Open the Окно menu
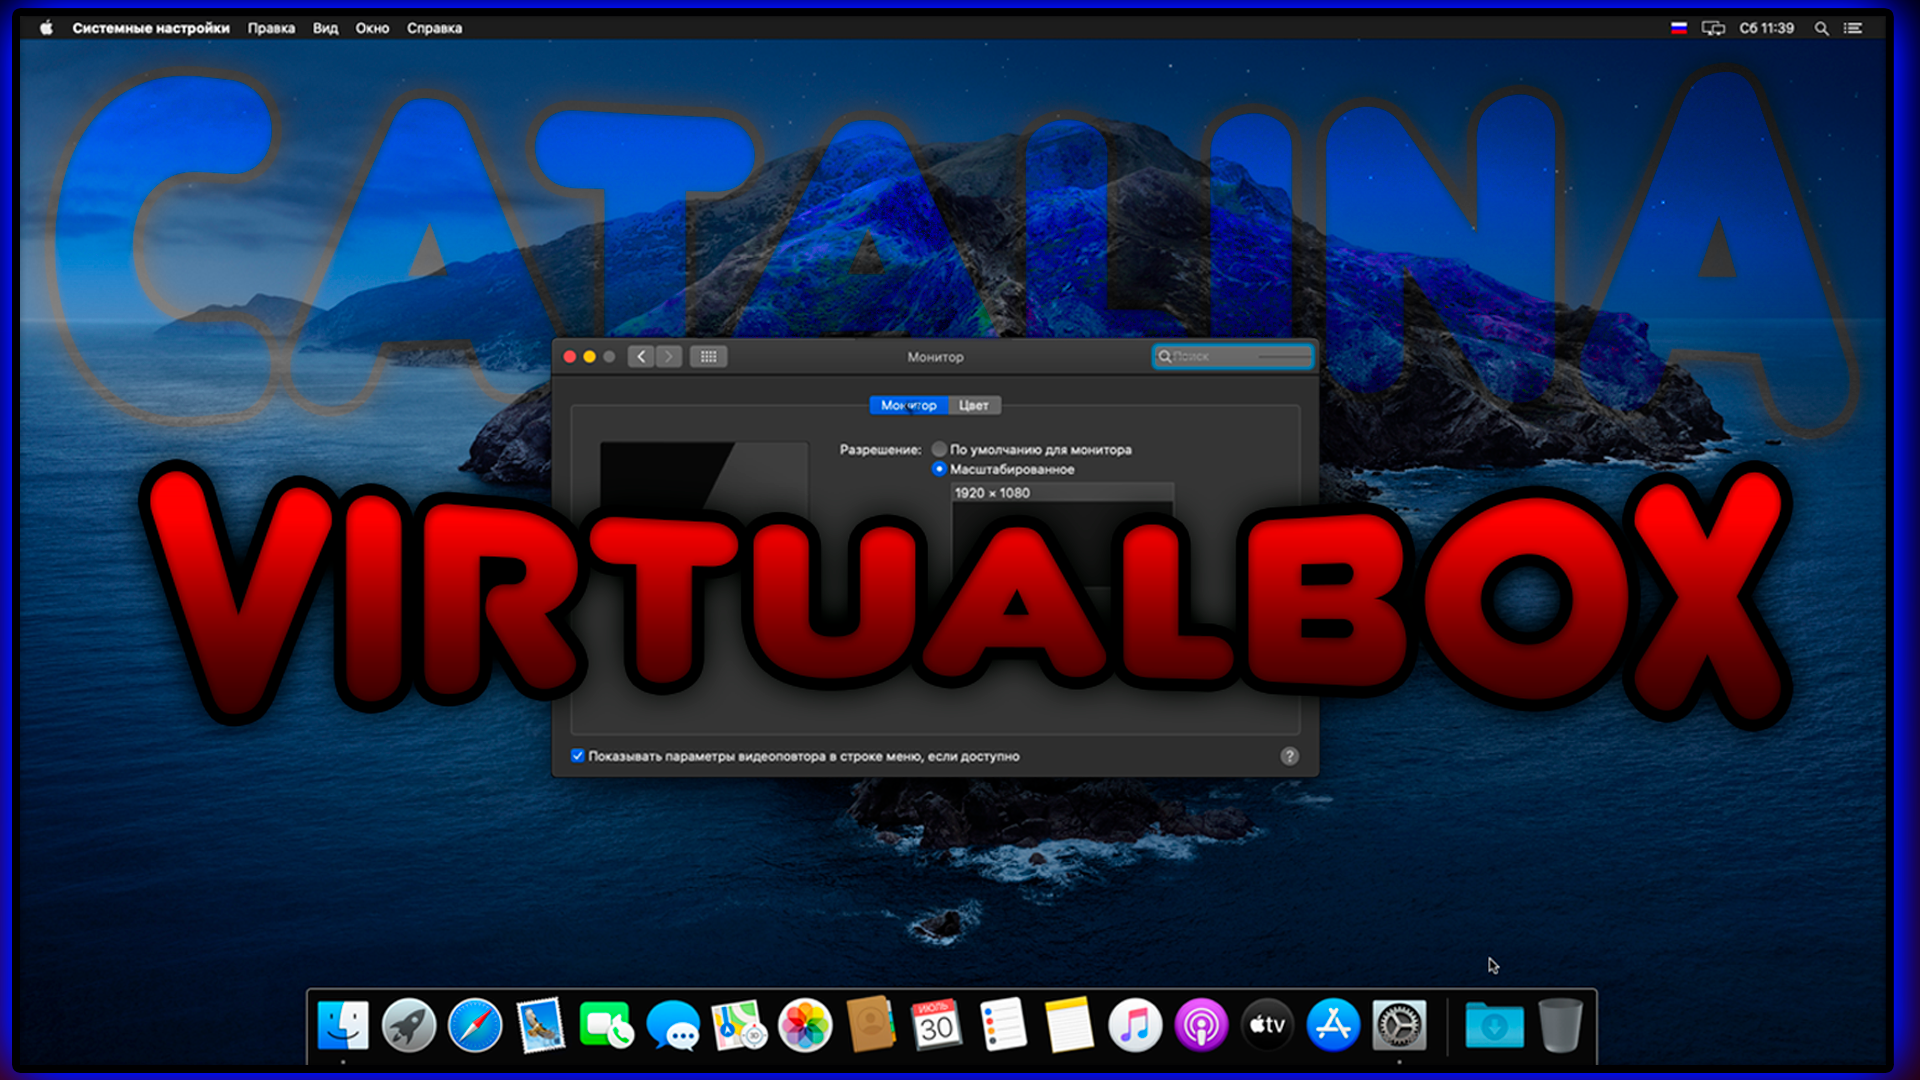The height and width of the screenshot is (1080, 1920). [x=372, y=28]
